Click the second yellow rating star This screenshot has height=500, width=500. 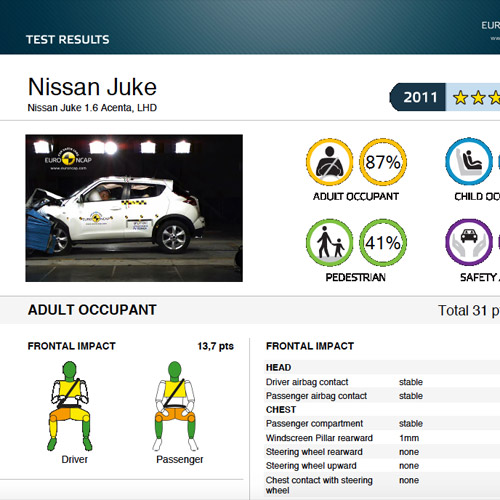click(x=478, y=98)
